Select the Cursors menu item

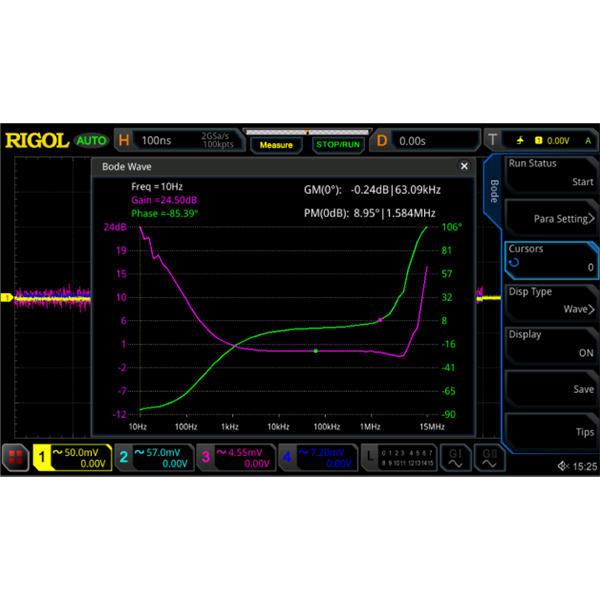[x=550, y=260]
